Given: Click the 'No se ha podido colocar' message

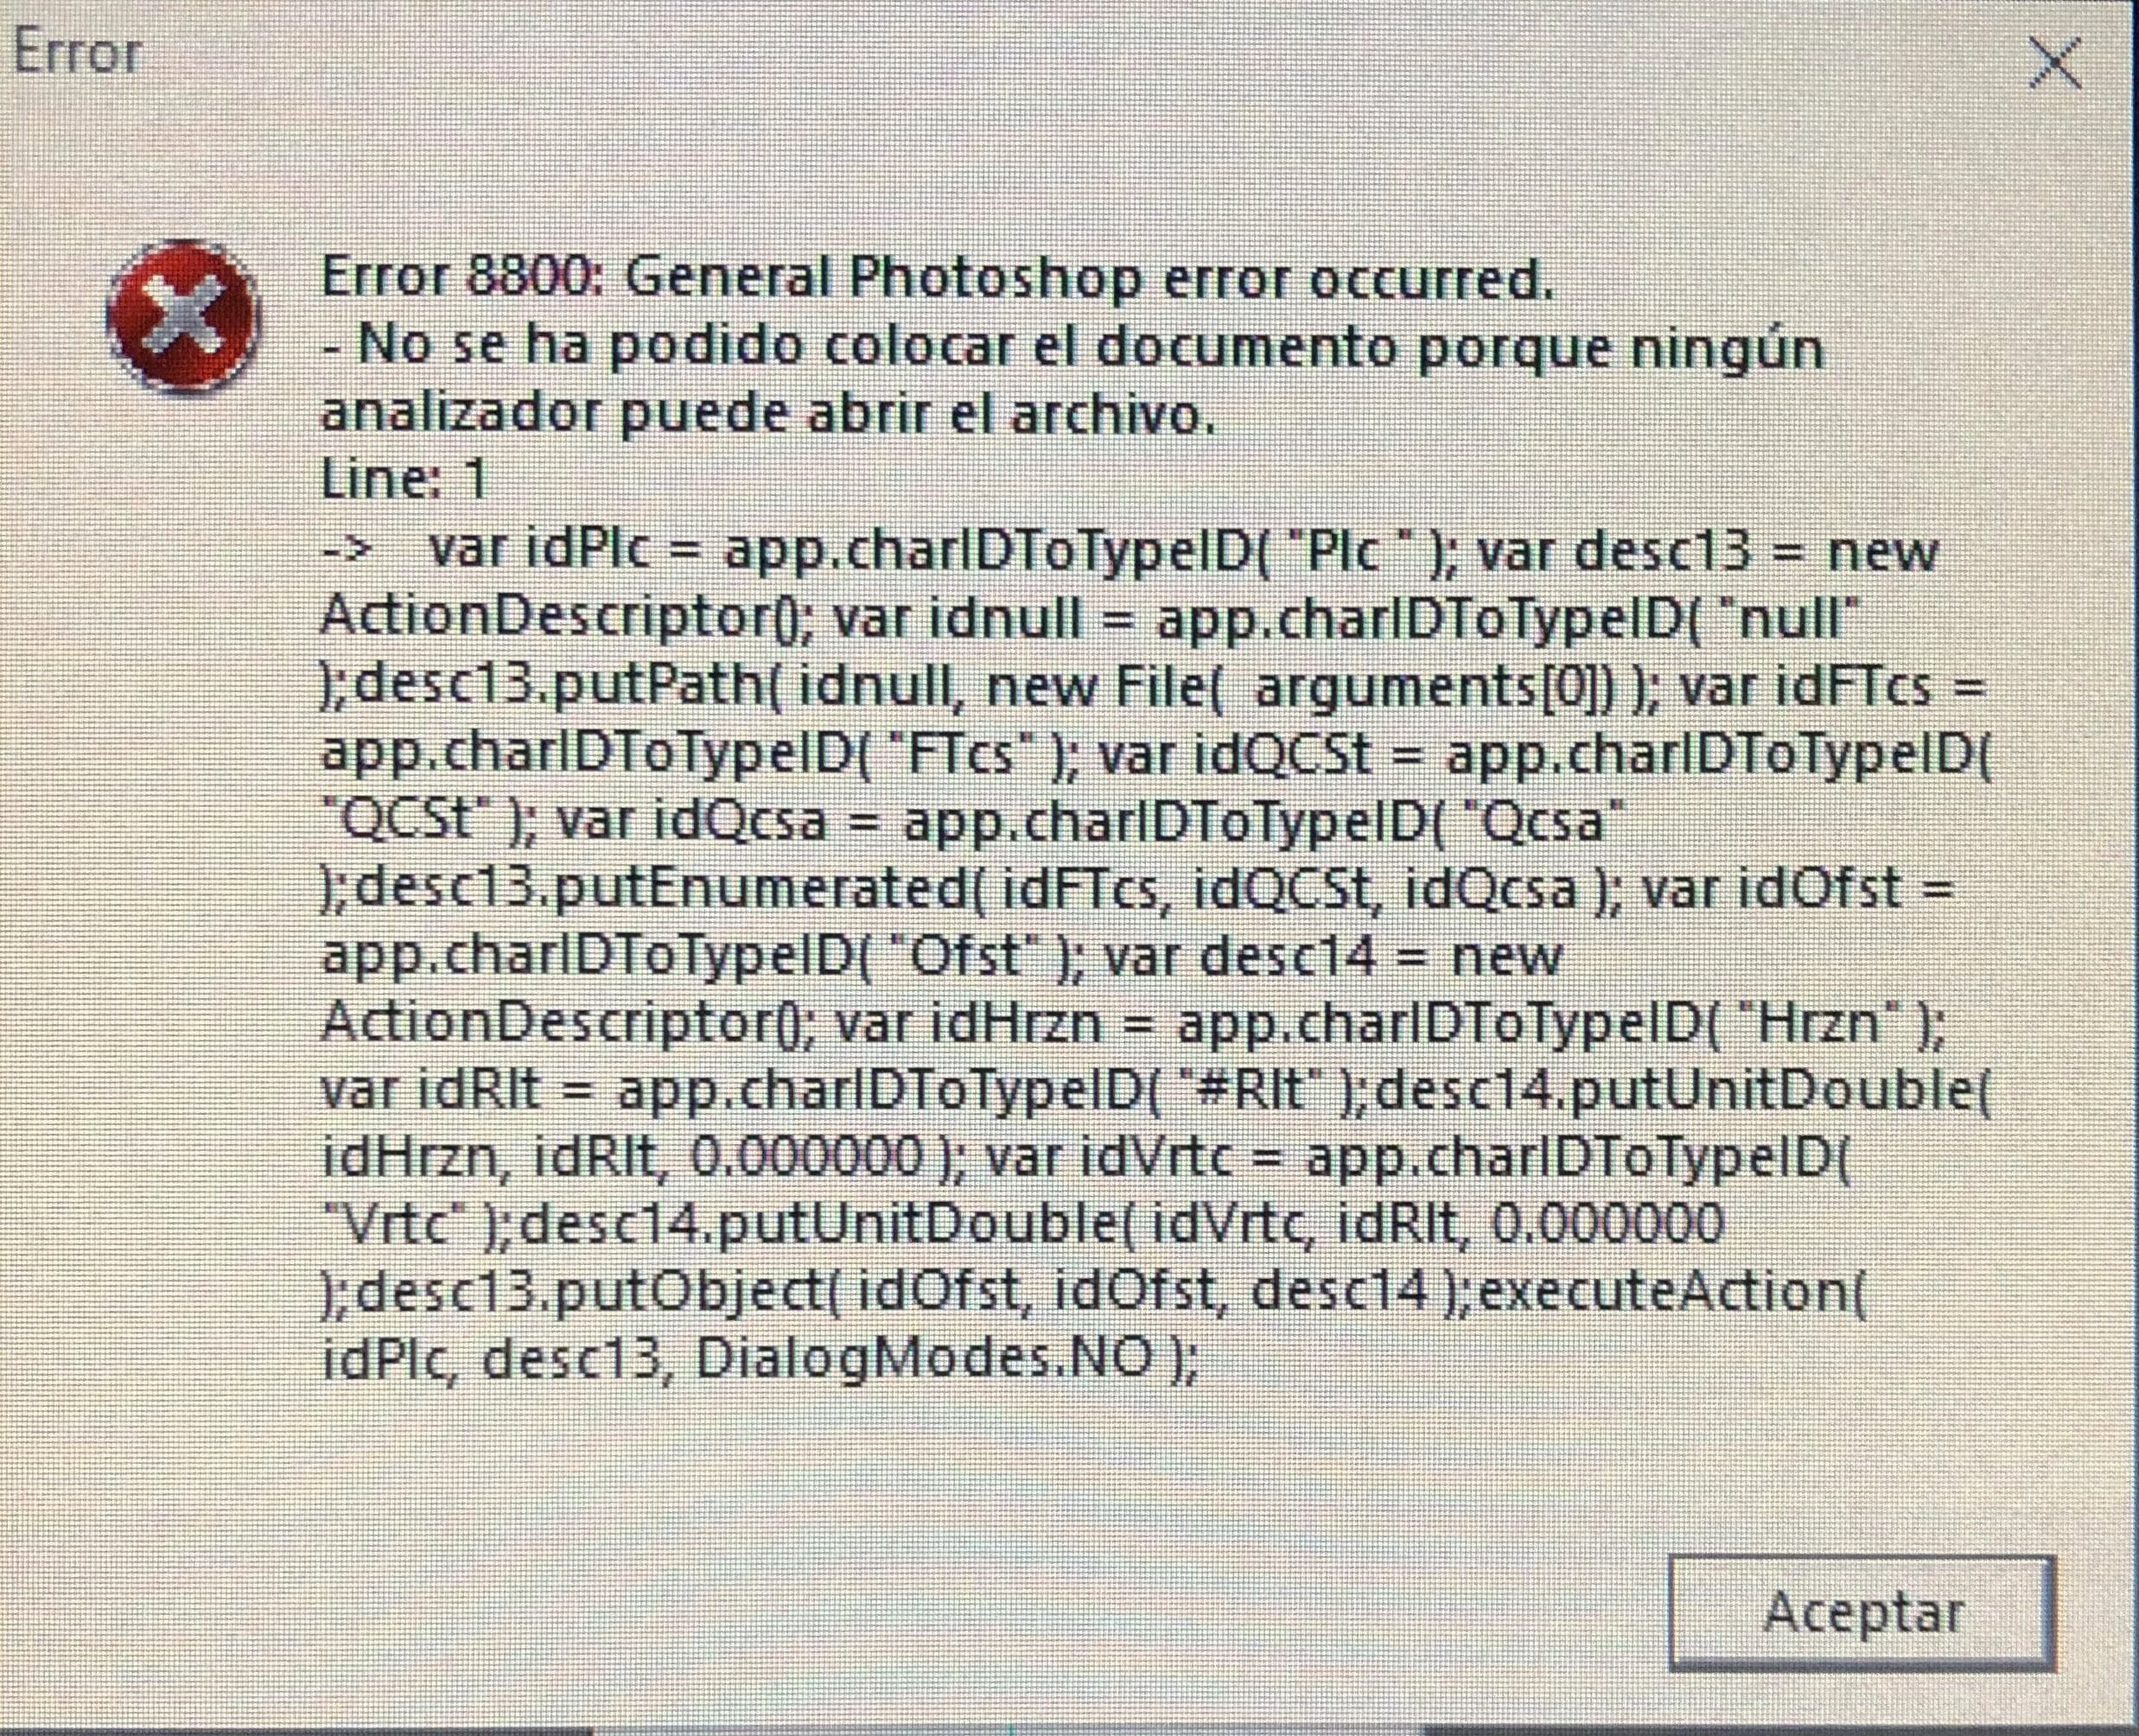Looking at the screenshot, I should [x=1073, y=348].
